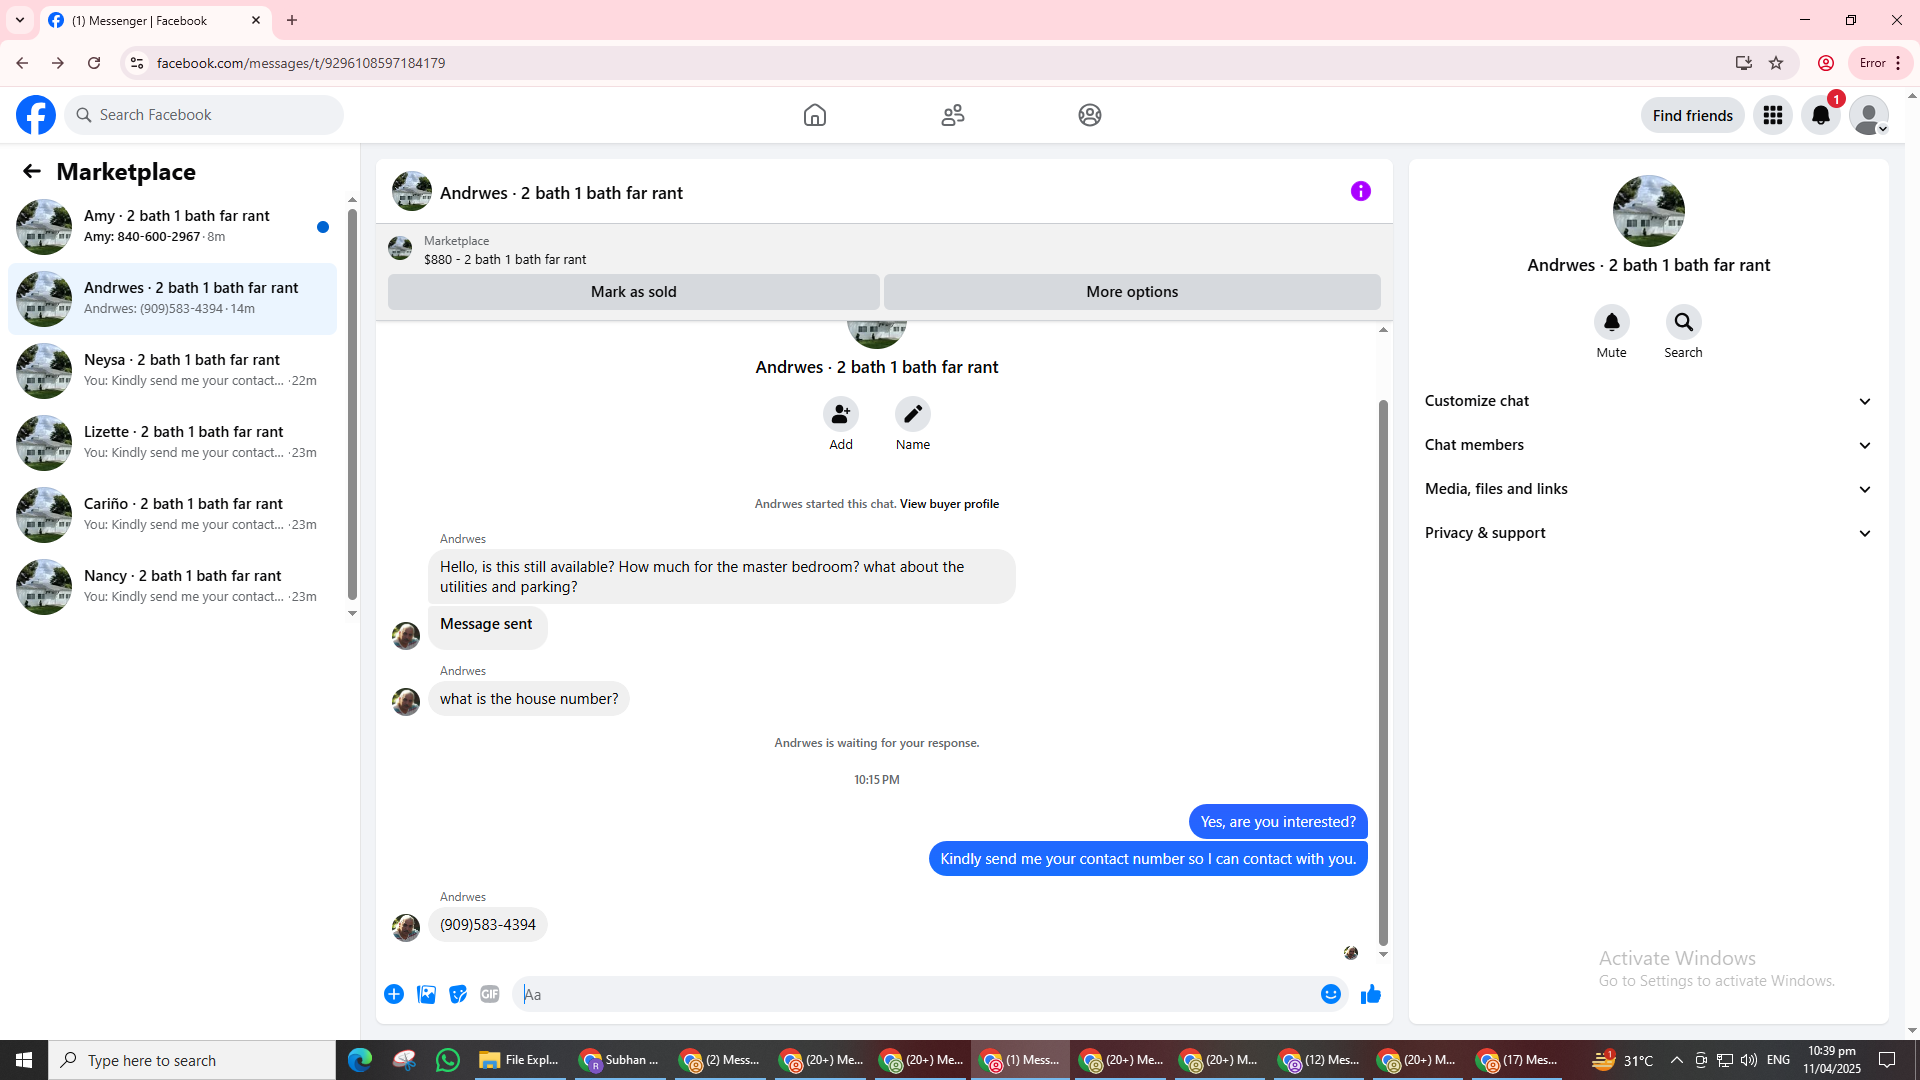Click the large listing thumbnail in right panel
The image size is (1920, 1080).
1649,211
